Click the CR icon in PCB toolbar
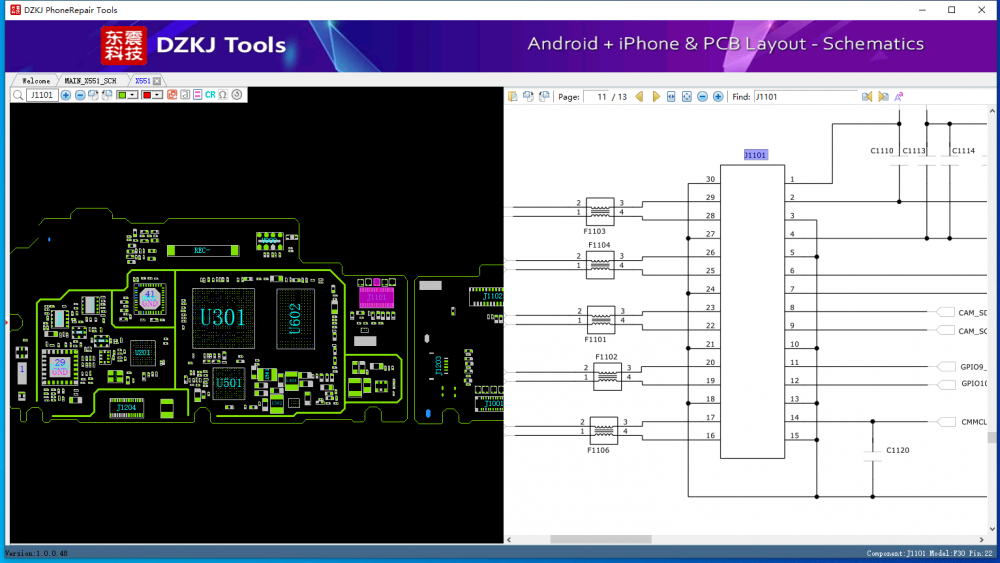 point(210,95)
